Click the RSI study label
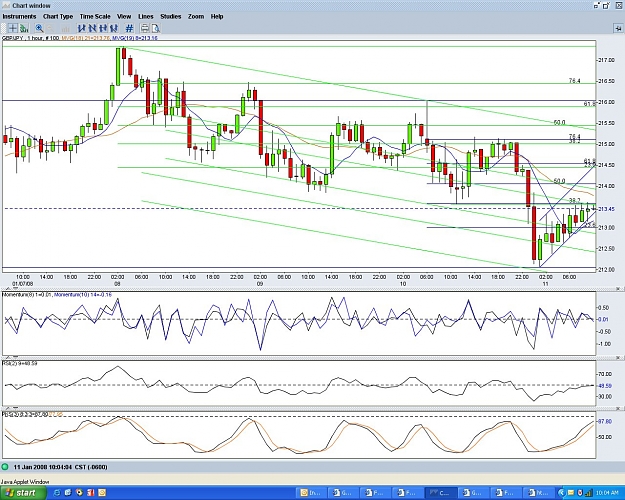Viewport: 625px width, 500px height. pyautogui.click(x=20, y=363)
